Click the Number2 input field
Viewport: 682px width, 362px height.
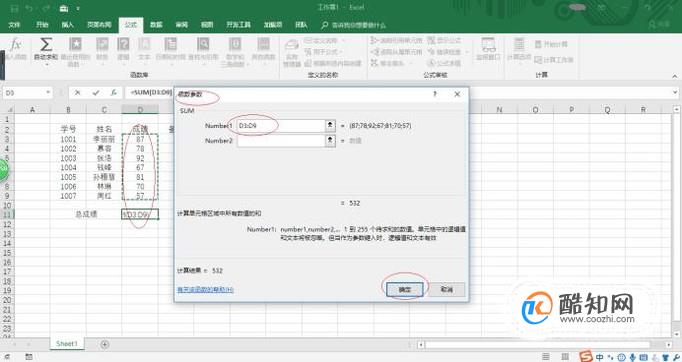[281, 141]
